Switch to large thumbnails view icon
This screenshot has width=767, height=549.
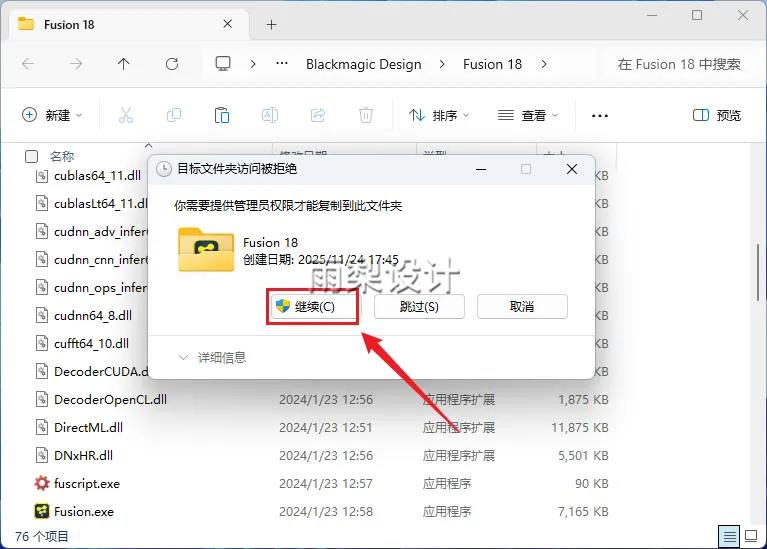tap(751, 537)
